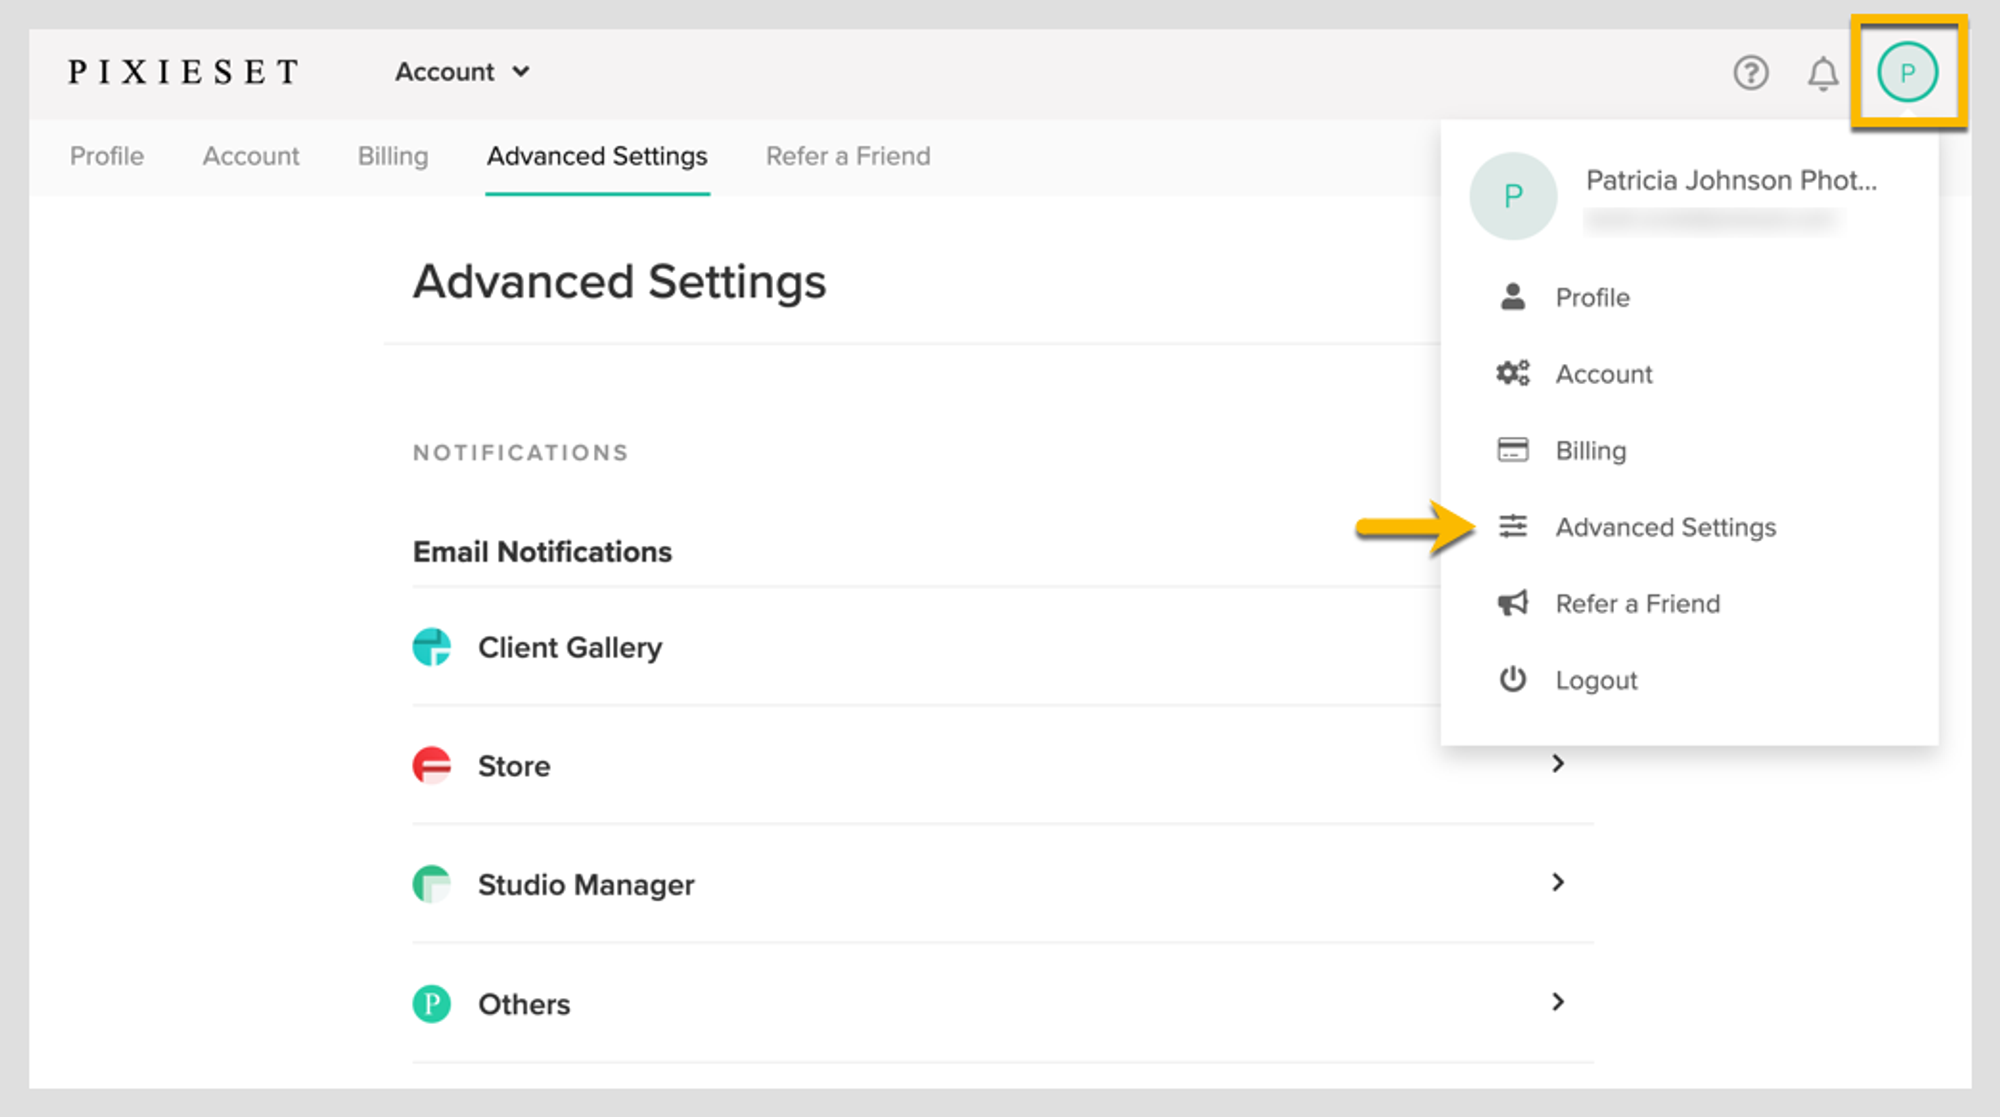Click the Advanced Settings page heading
This screenshot has height=1117, width=2000.
pos(619,282)
